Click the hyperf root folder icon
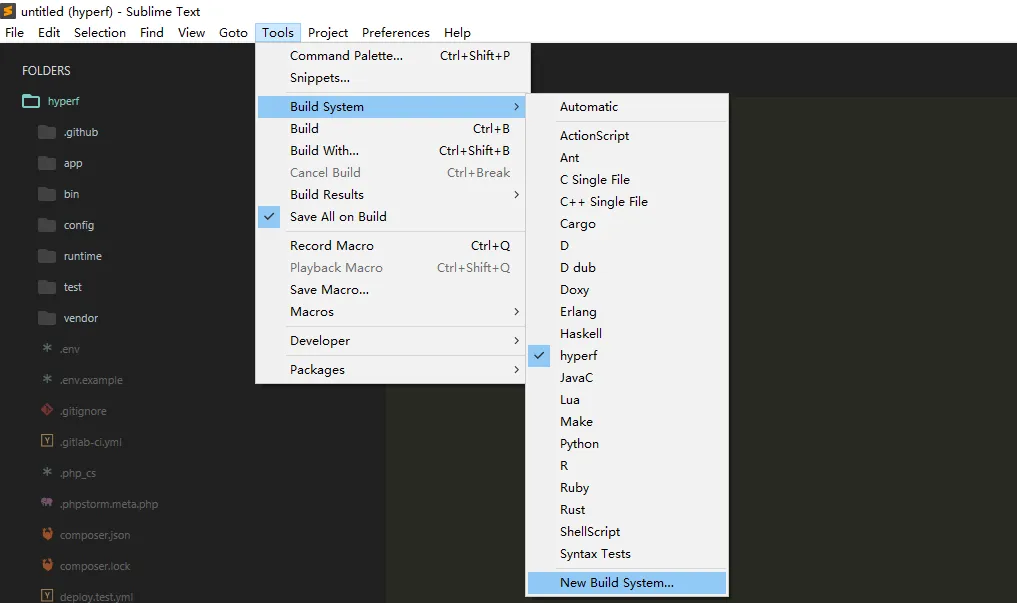 point(30,101)
